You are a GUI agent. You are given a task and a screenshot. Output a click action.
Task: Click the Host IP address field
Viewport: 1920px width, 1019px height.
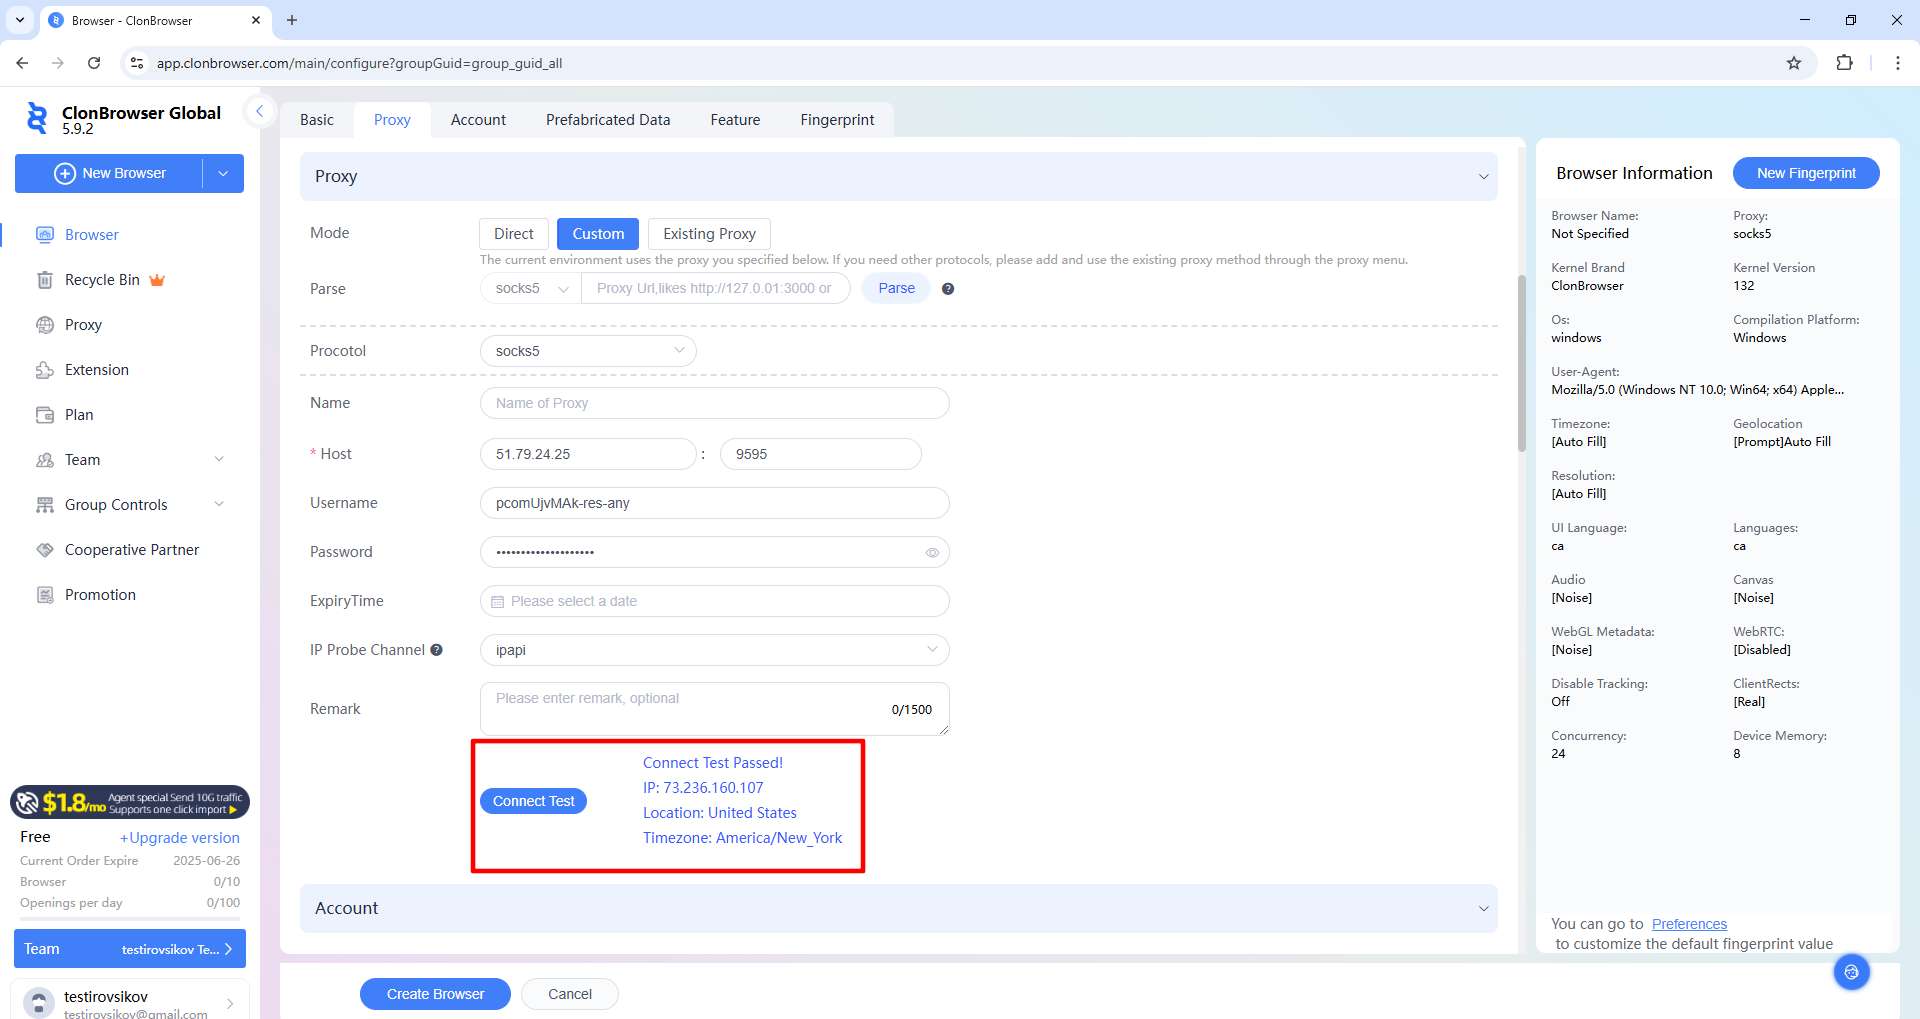tap(588, 454)
